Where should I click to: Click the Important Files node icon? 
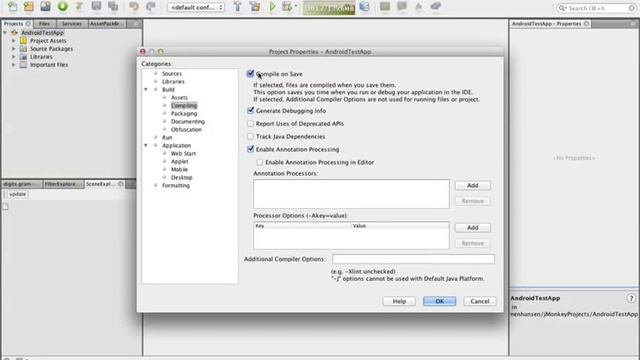(x=23, y=64)
